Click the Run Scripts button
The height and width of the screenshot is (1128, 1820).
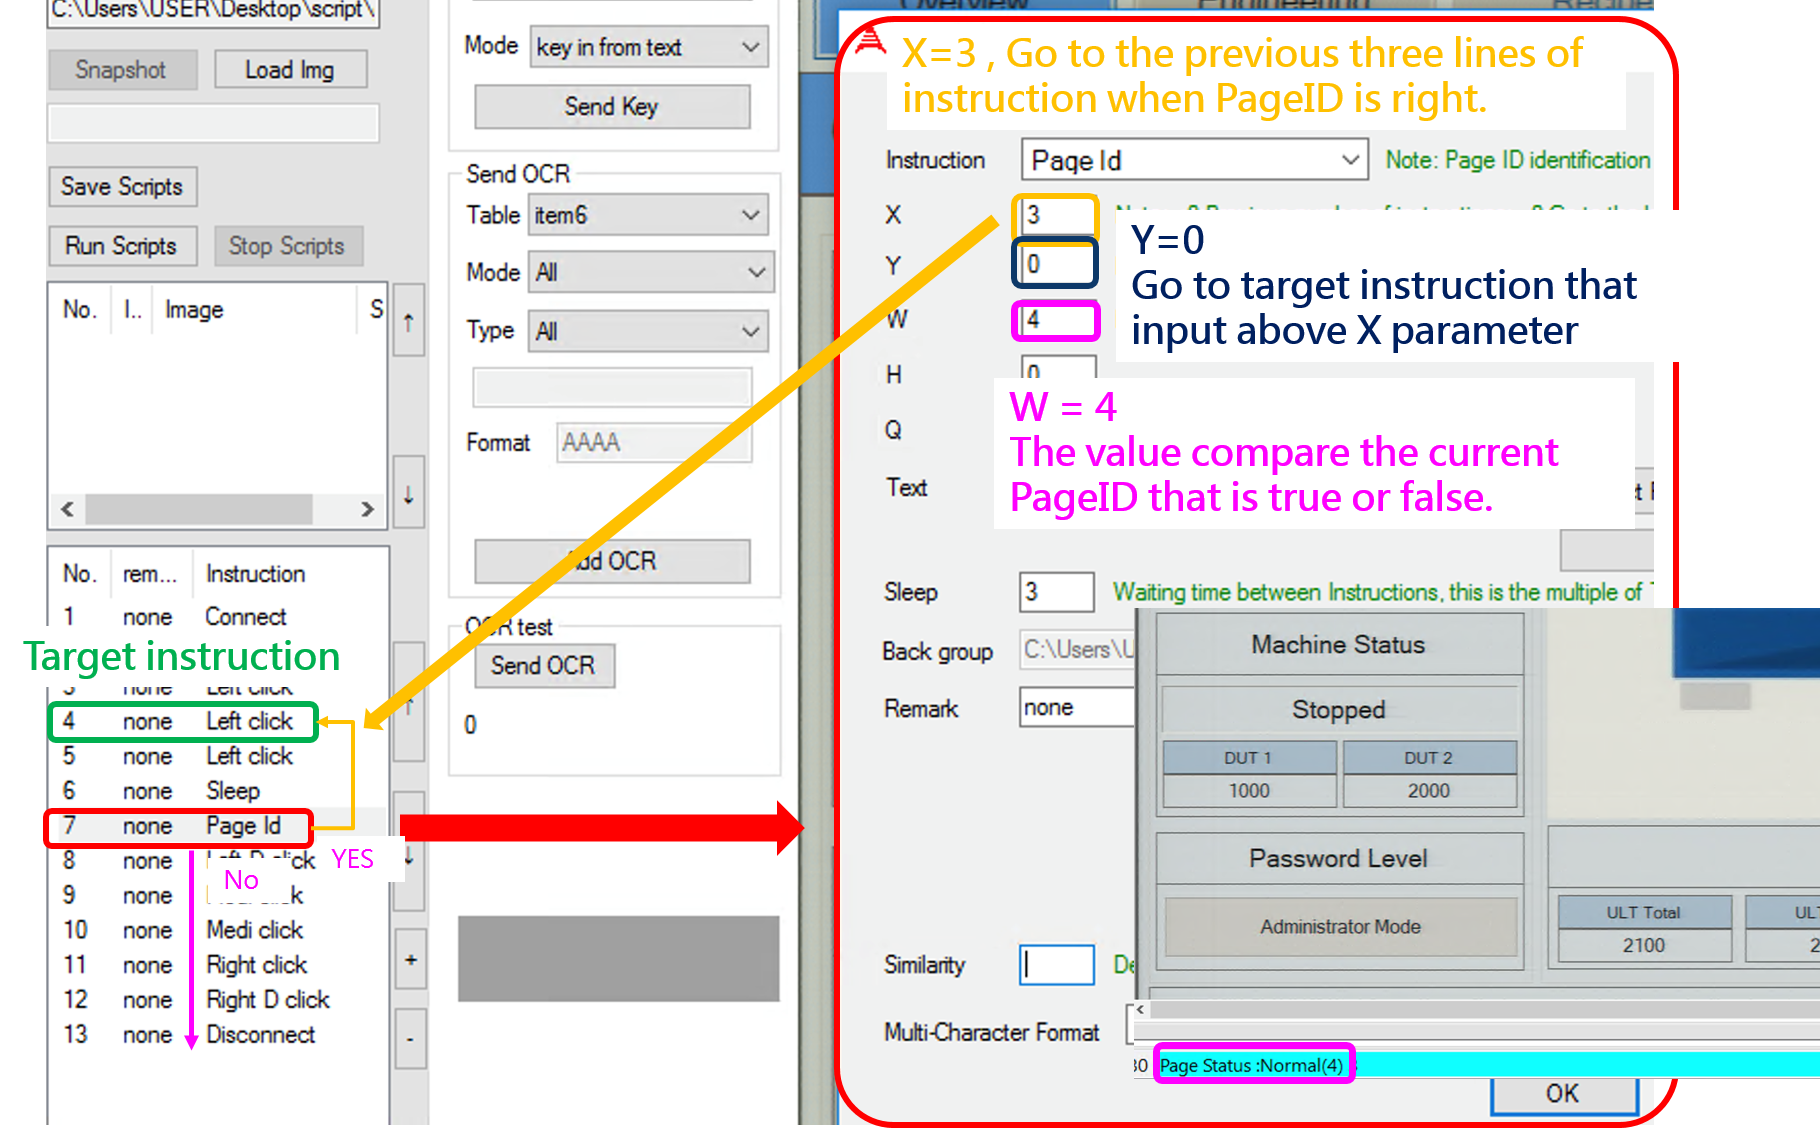pos(121,246)
